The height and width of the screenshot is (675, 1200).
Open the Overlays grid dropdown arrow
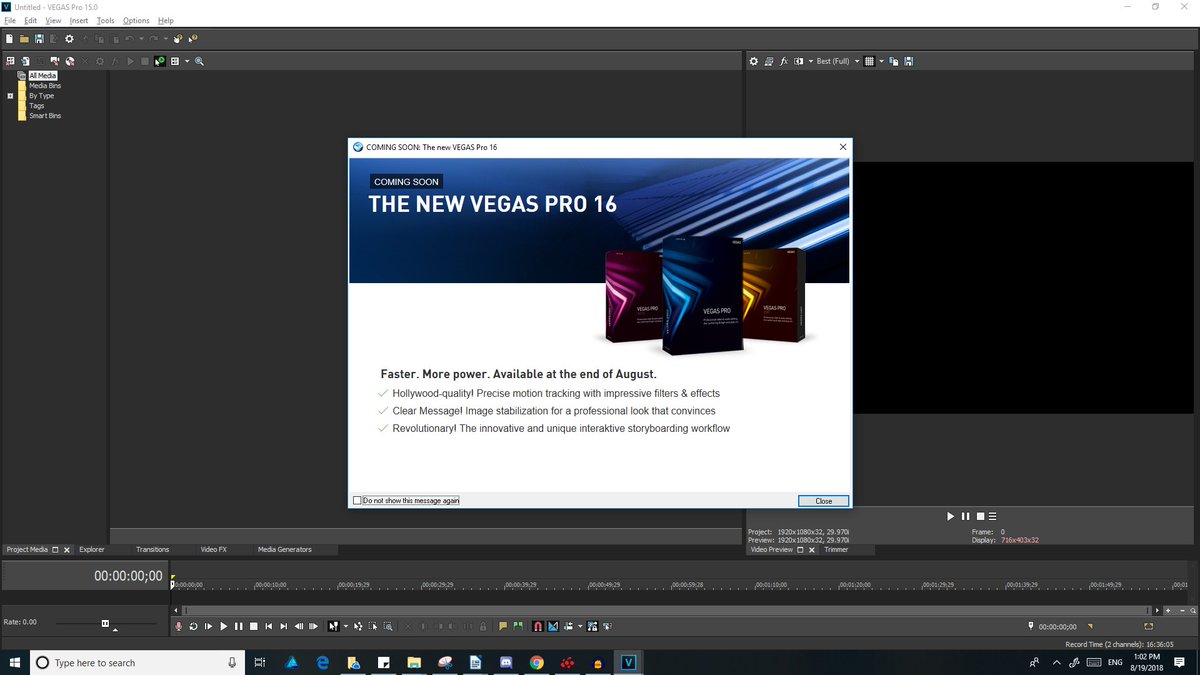881,61
